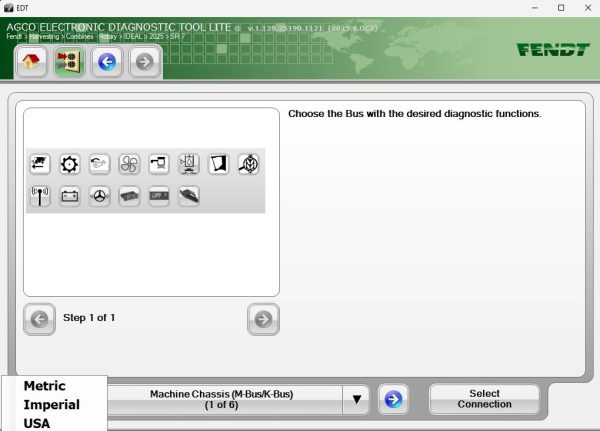Open the magnifier inspection icon

coord(248,164)
